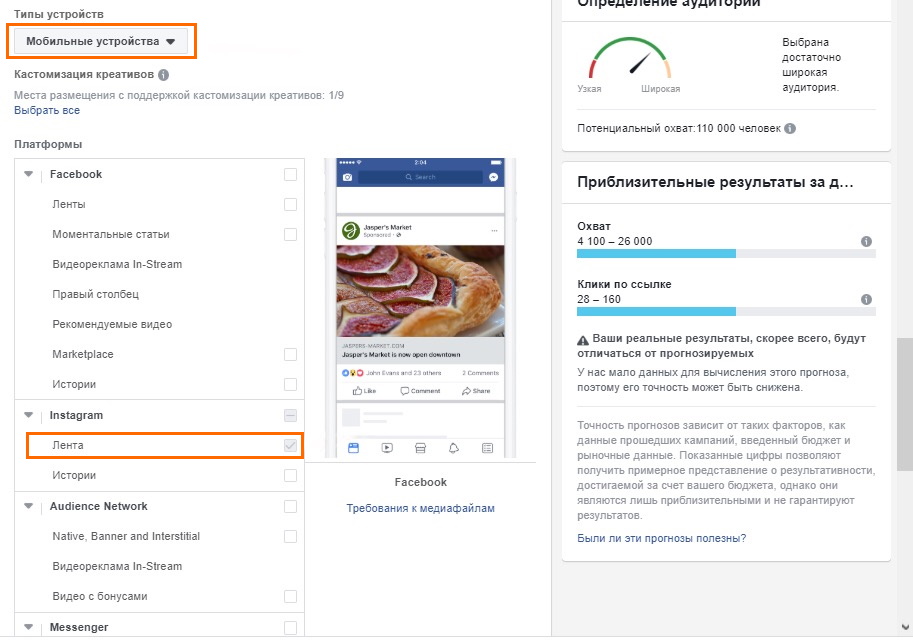Open the Требования к медиафайлам link
This screenshot has width=913, height=644.
[x=420, y=508]
